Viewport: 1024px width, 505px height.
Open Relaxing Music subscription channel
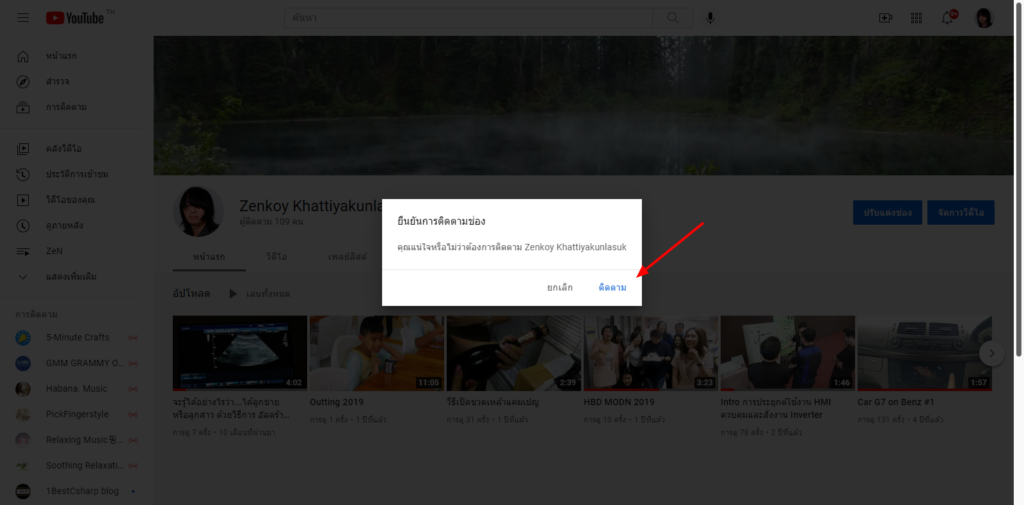[x=76, y=440]
